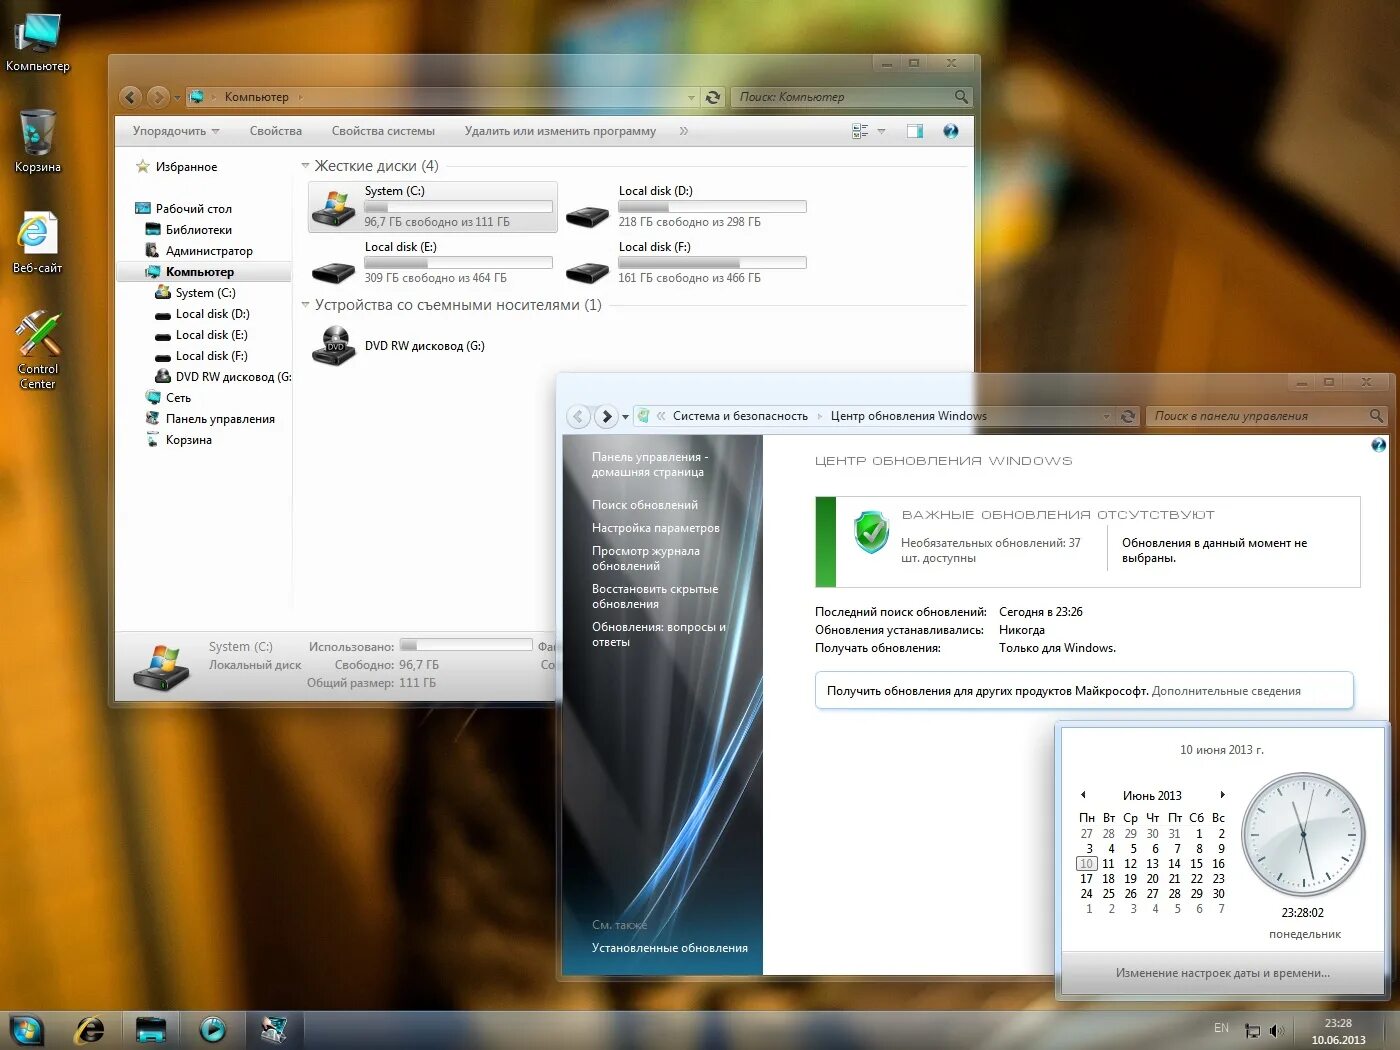Click Удалить или изменить программу
1400x1050 pixels.
560,131
